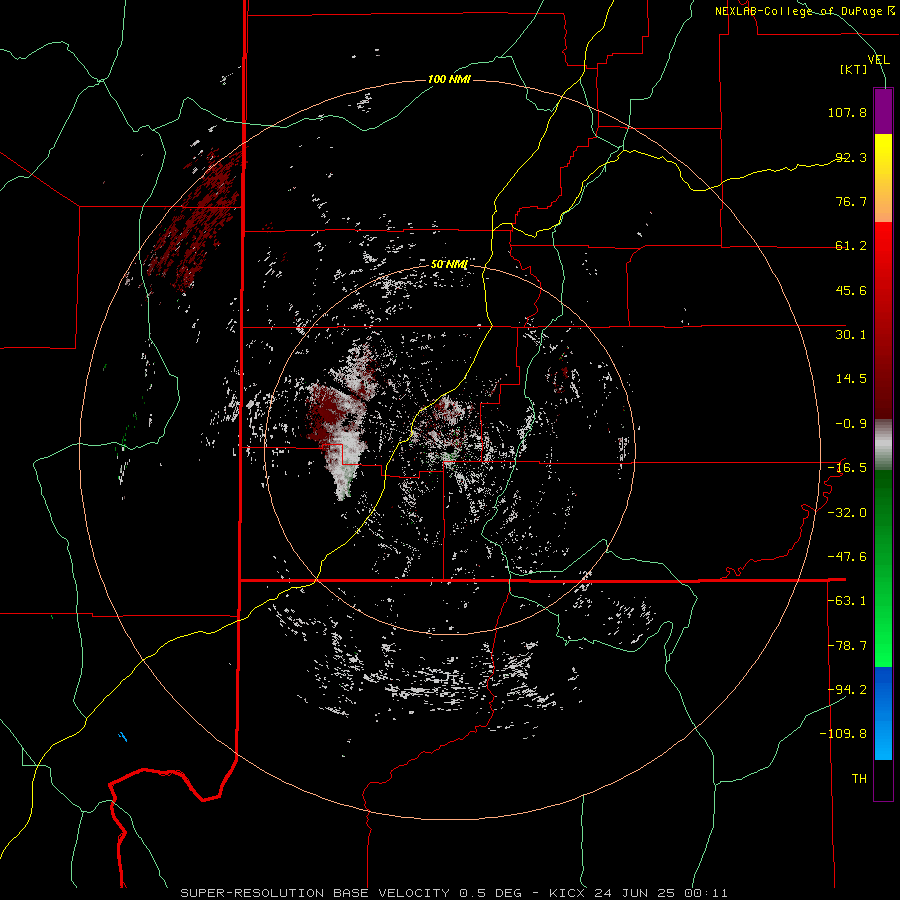Image resolution: width=900 pixels, height=900 pixels.
Task: Click the [KT] units label
Action: [x=854, y=69]
